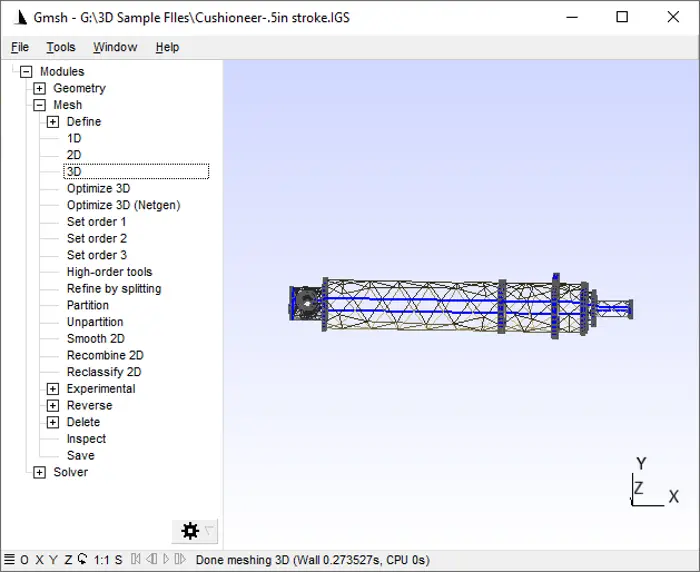
Task: Set Z-axis view in status bar
Action: click(x=68, y=559)
